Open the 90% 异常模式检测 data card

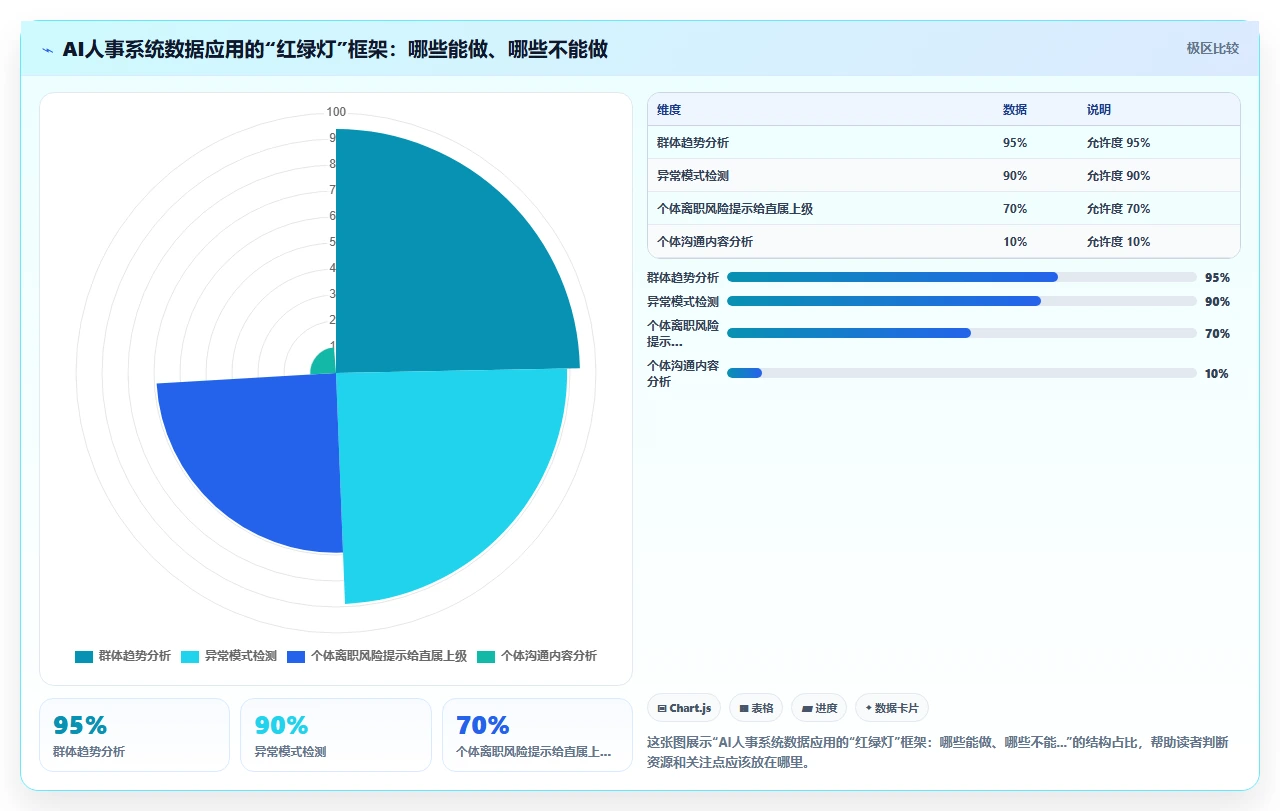click(x=336, y=735)
